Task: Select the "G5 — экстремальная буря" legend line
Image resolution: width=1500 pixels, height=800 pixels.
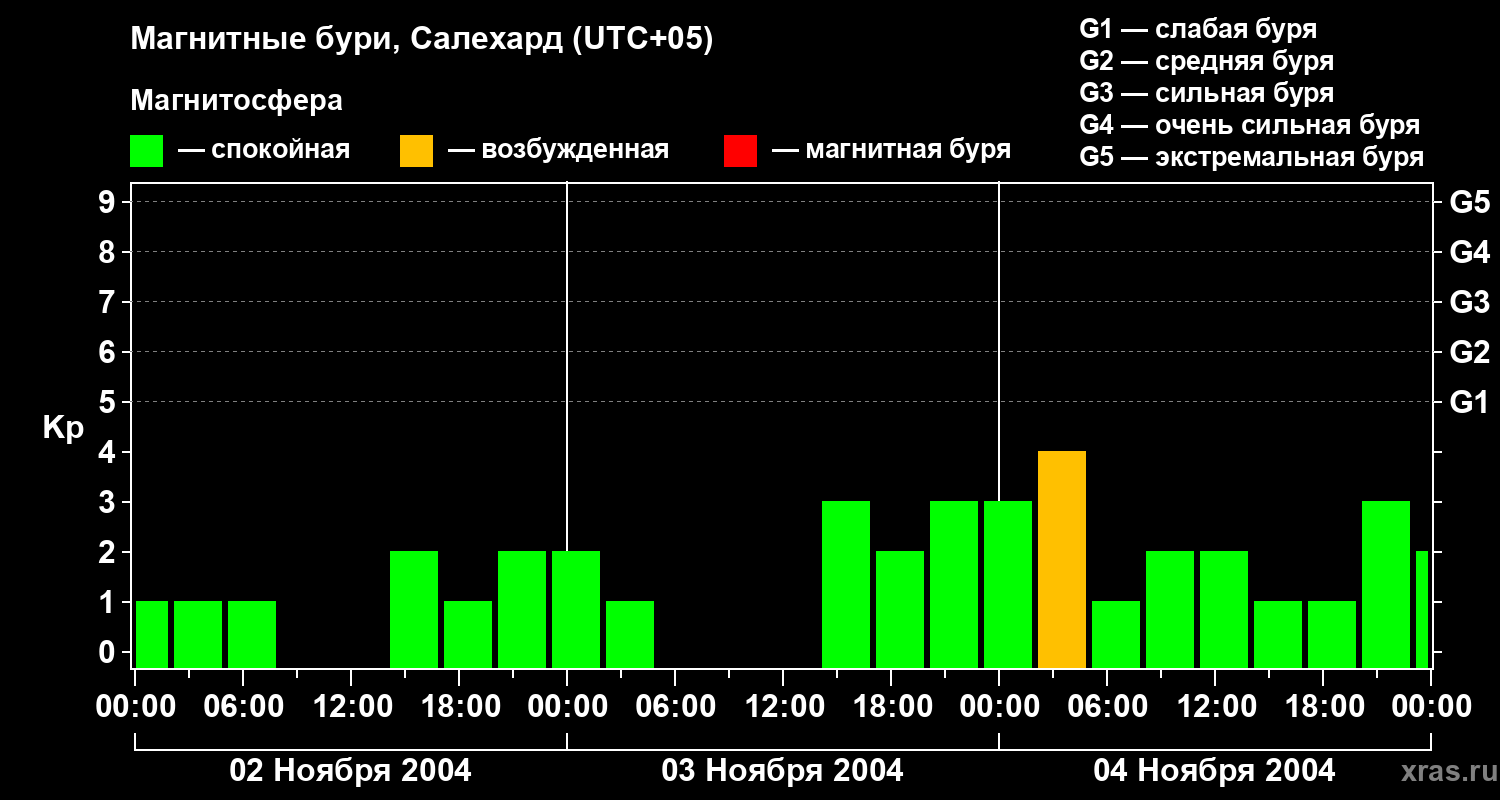Action: pyautogui.click(x=1252, y=157)
